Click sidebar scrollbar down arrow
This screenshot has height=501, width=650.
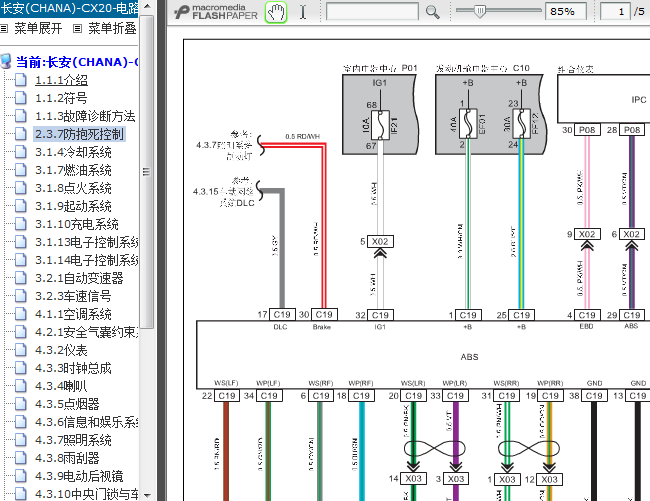click(147, 494)
